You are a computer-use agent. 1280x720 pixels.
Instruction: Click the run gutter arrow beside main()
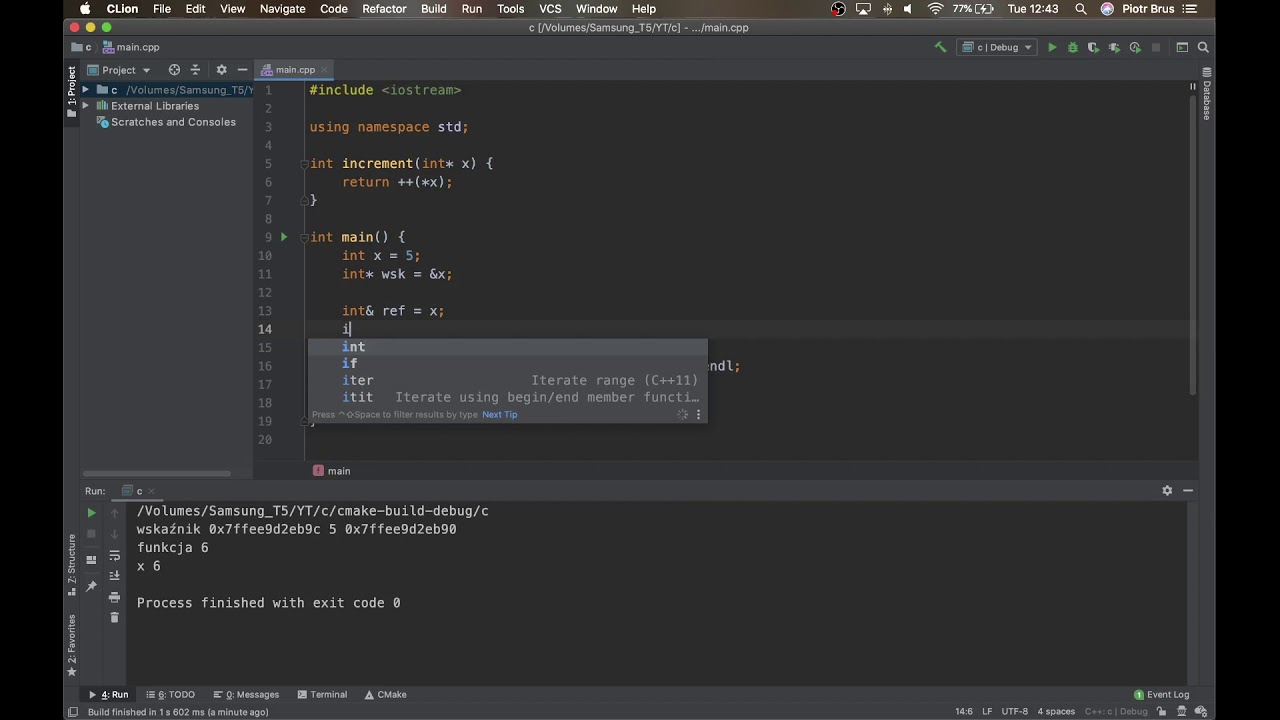coord(284,237)
